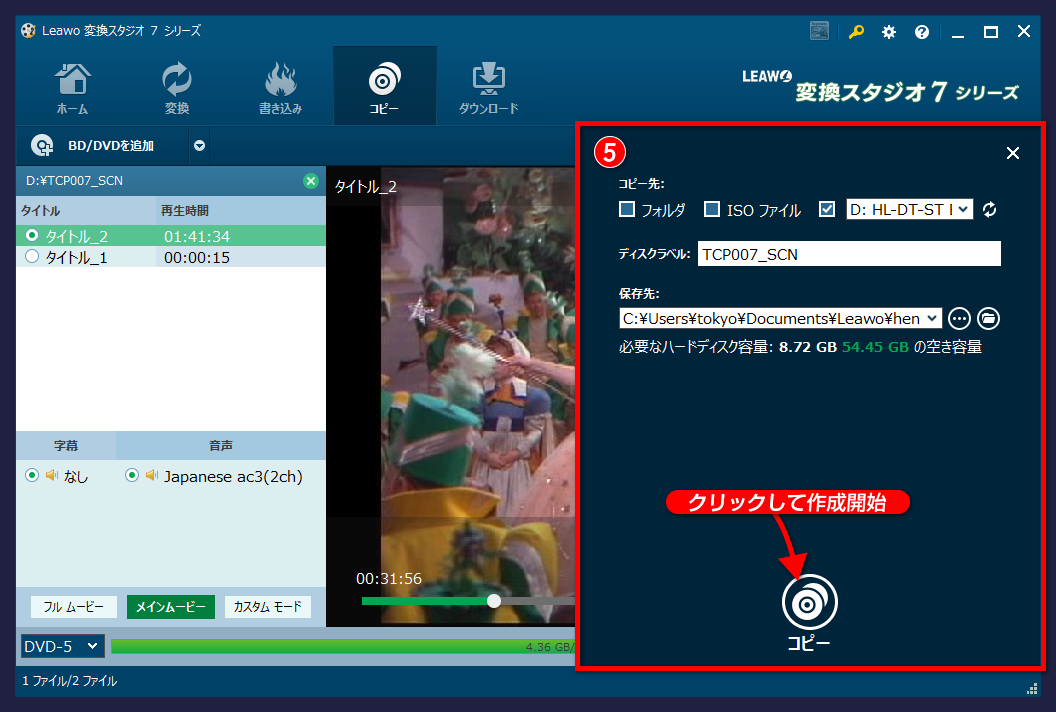Switch to the 変換 convert tab
Image resolution: width=1056 pixels, height=712 pixels.
[x=176, y=88]
